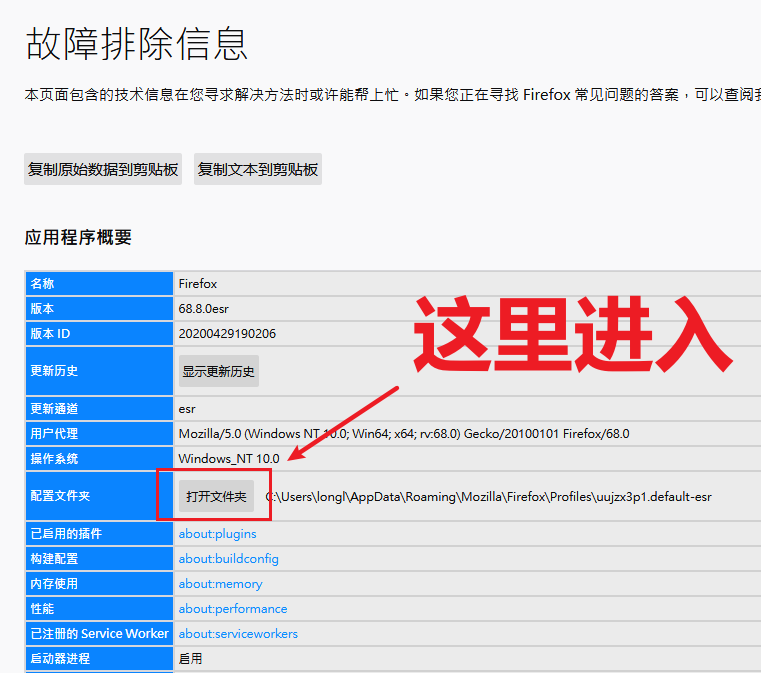
Task: Open the about:plugins link
Action: (217, 534)
